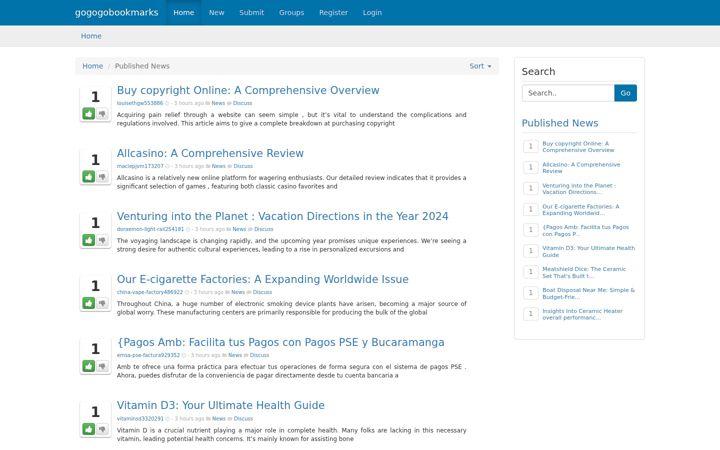
Task: Open sidebar link 'Vitamin D3: Your Ultimate Health Guide'
Action: tap(589, 252)
